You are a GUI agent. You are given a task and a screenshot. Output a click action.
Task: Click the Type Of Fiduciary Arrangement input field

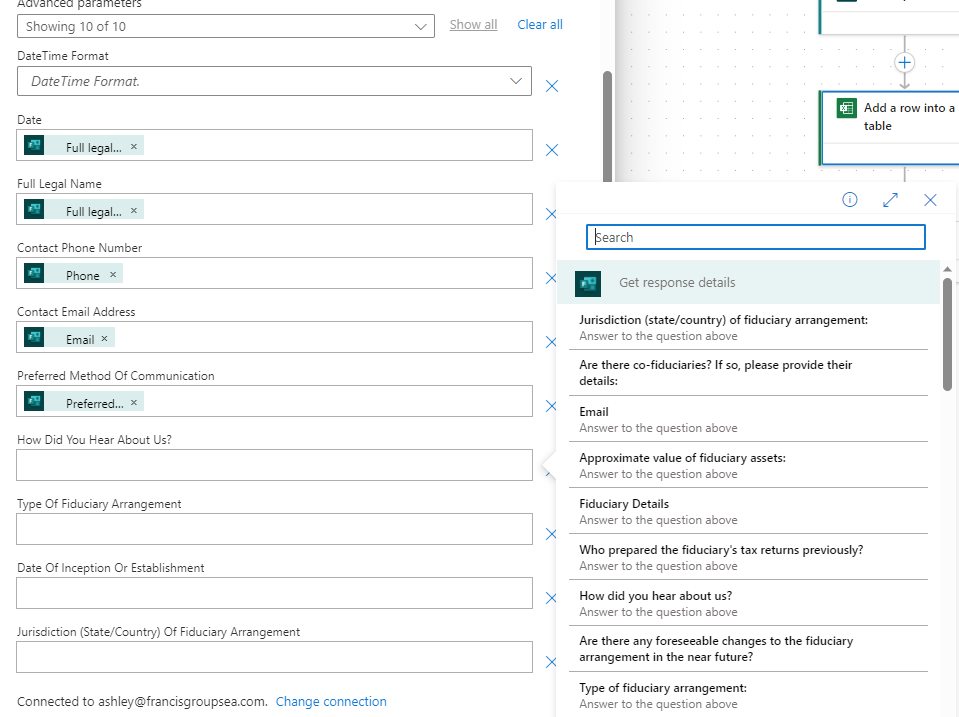[274, 529]
